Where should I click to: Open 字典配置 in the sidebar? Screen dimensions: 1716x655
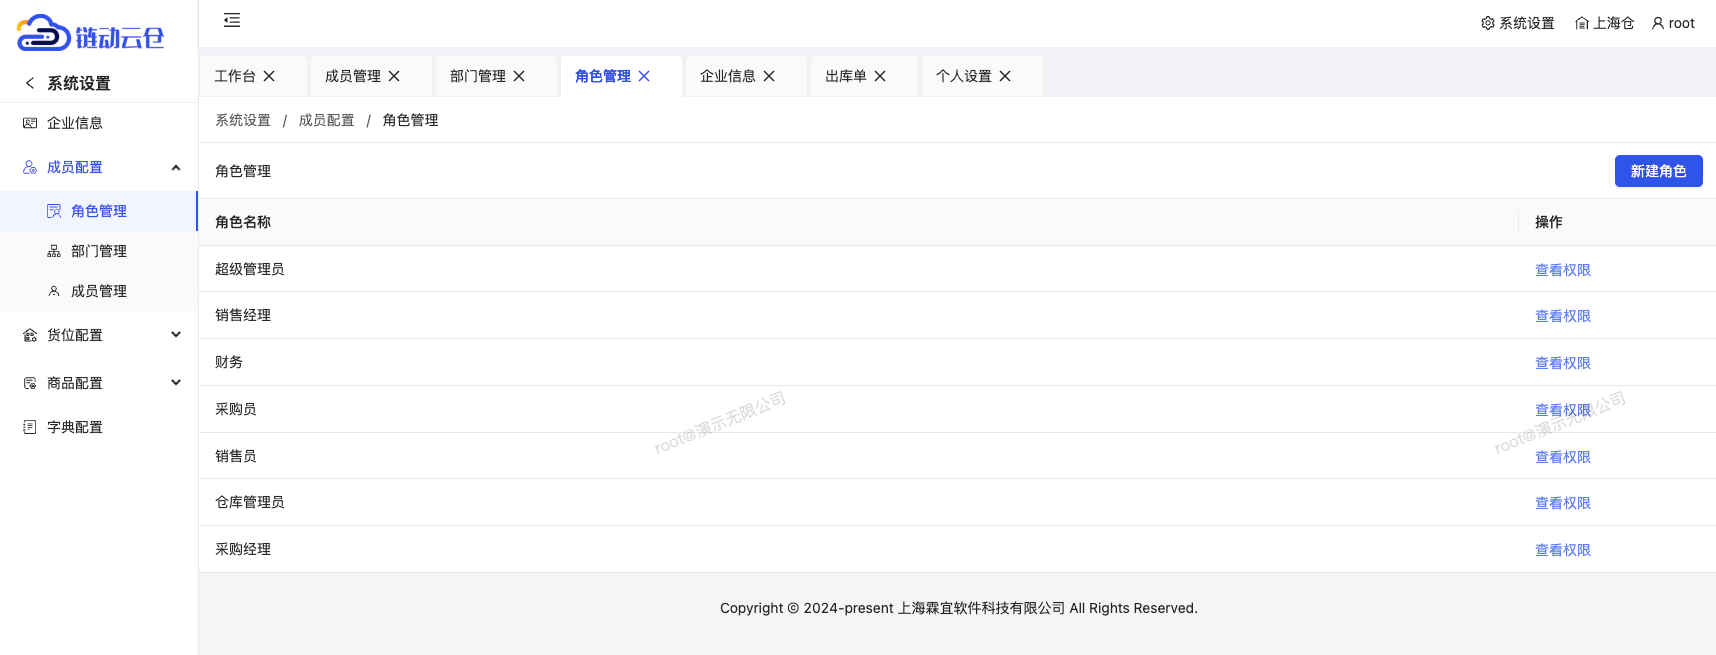[75, 427]
